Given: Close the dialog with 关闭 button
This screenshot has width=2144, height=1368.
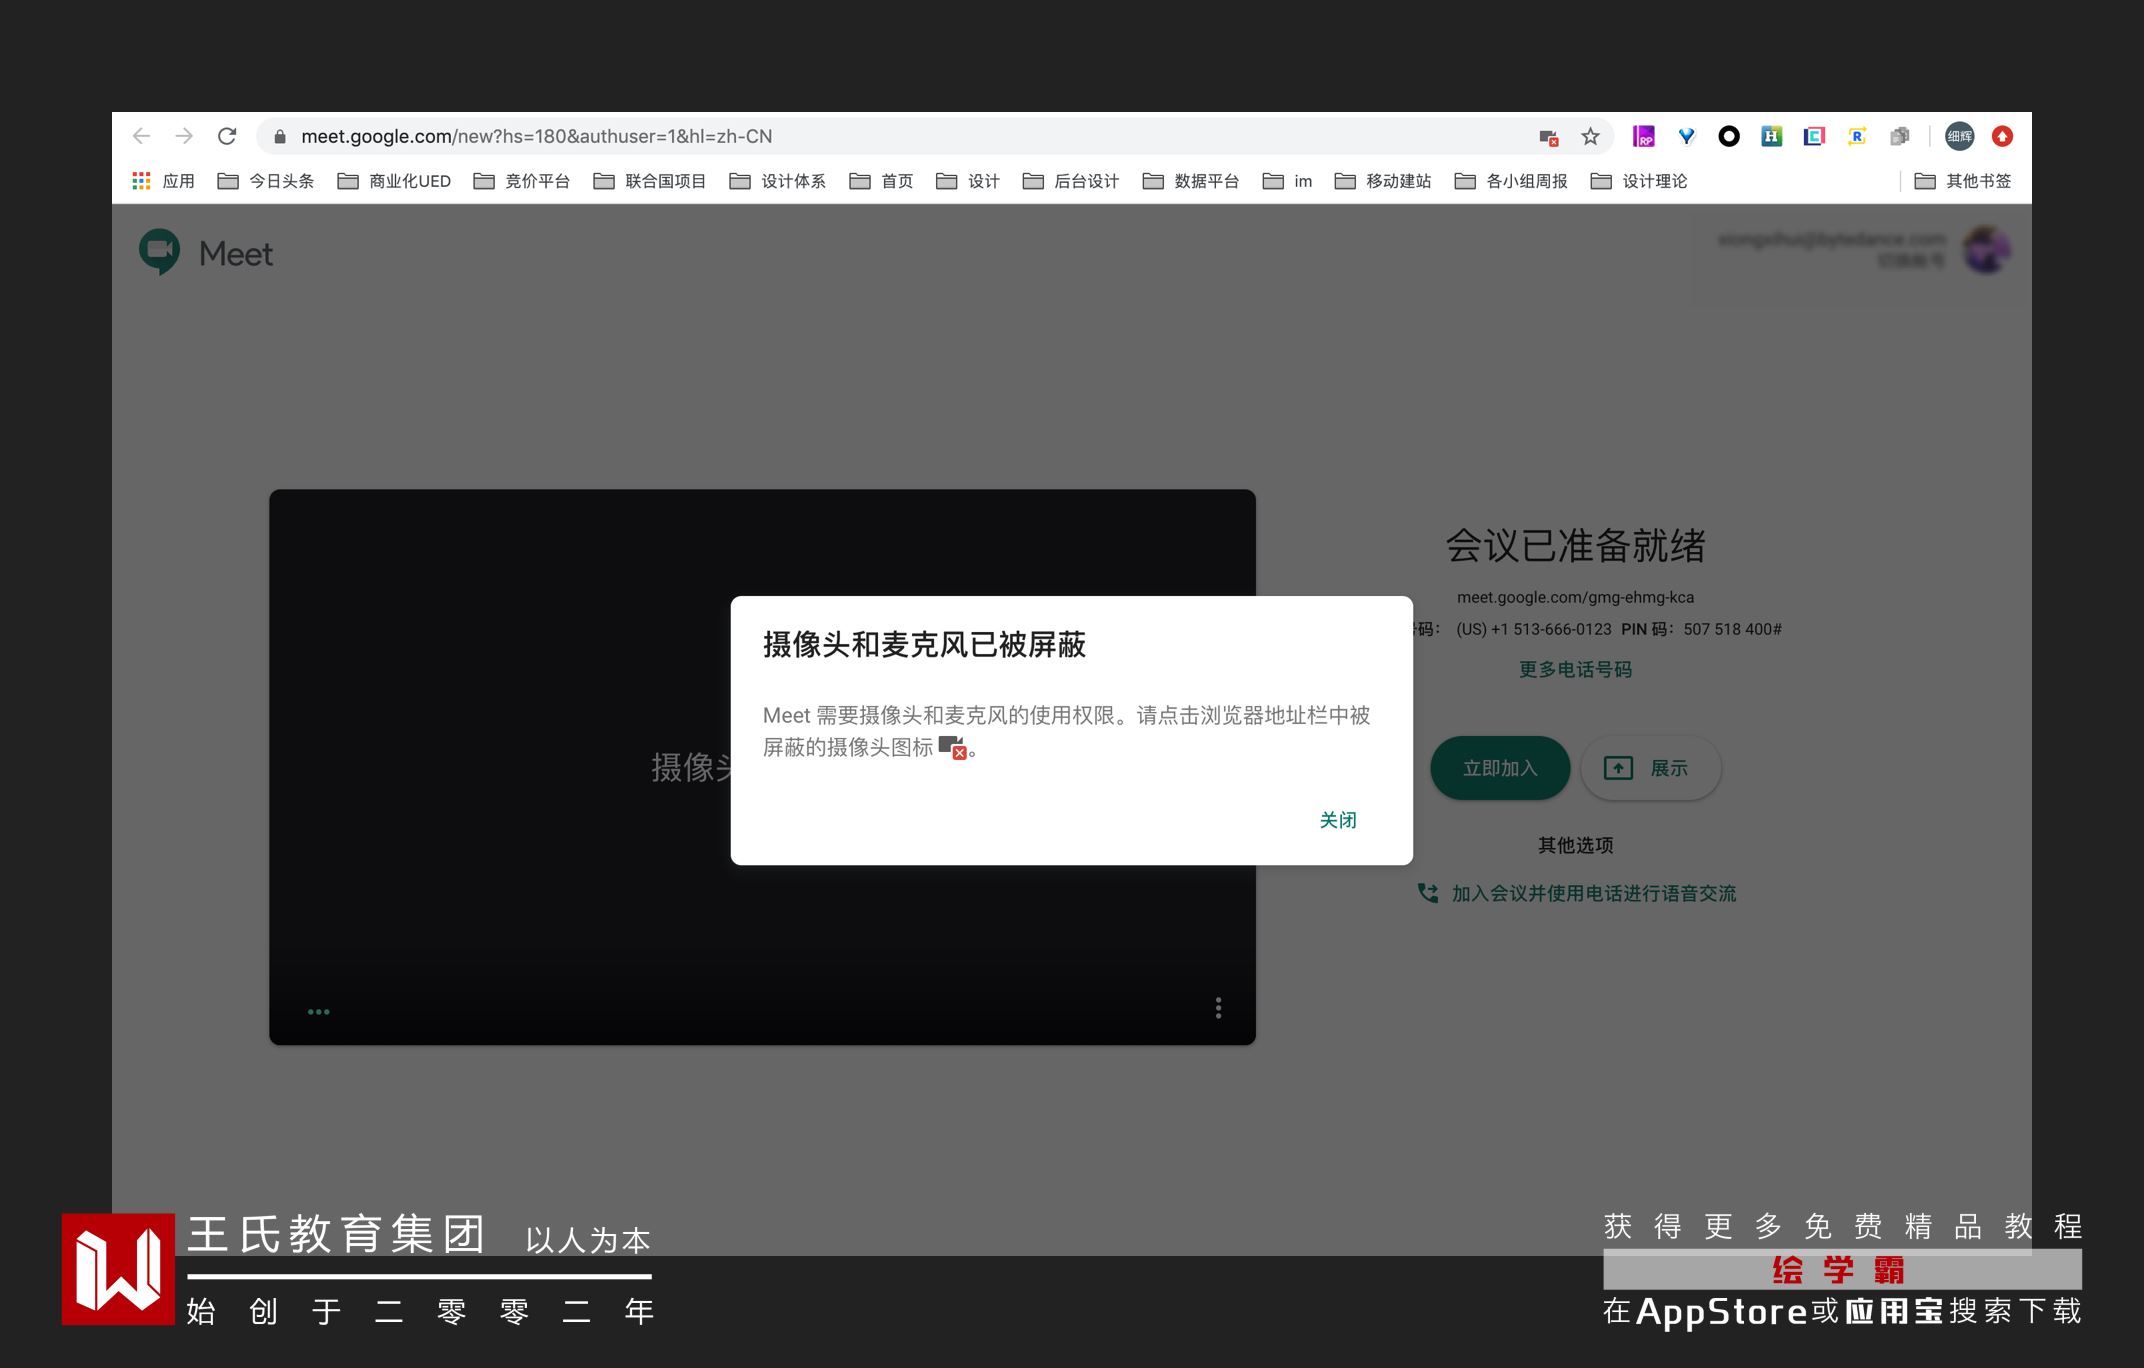Looking at the screenshot, I should (x=1337, y=820).
